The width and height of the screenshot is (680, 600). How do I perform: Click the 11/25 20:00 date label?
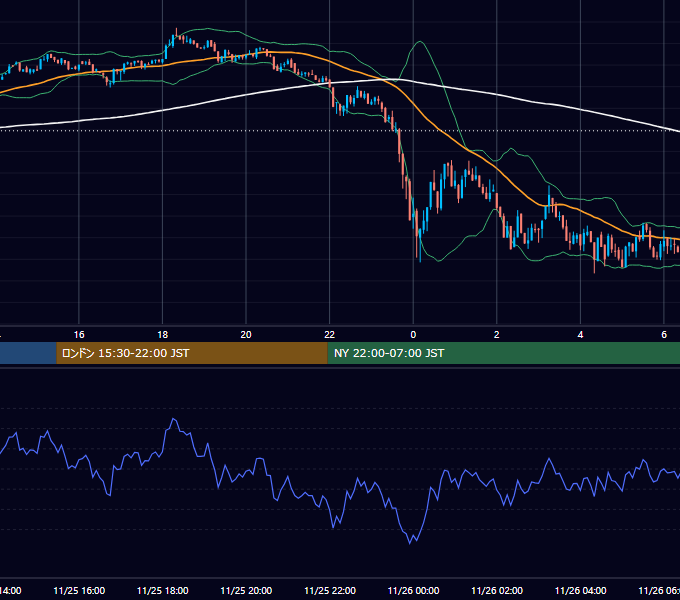246,590
